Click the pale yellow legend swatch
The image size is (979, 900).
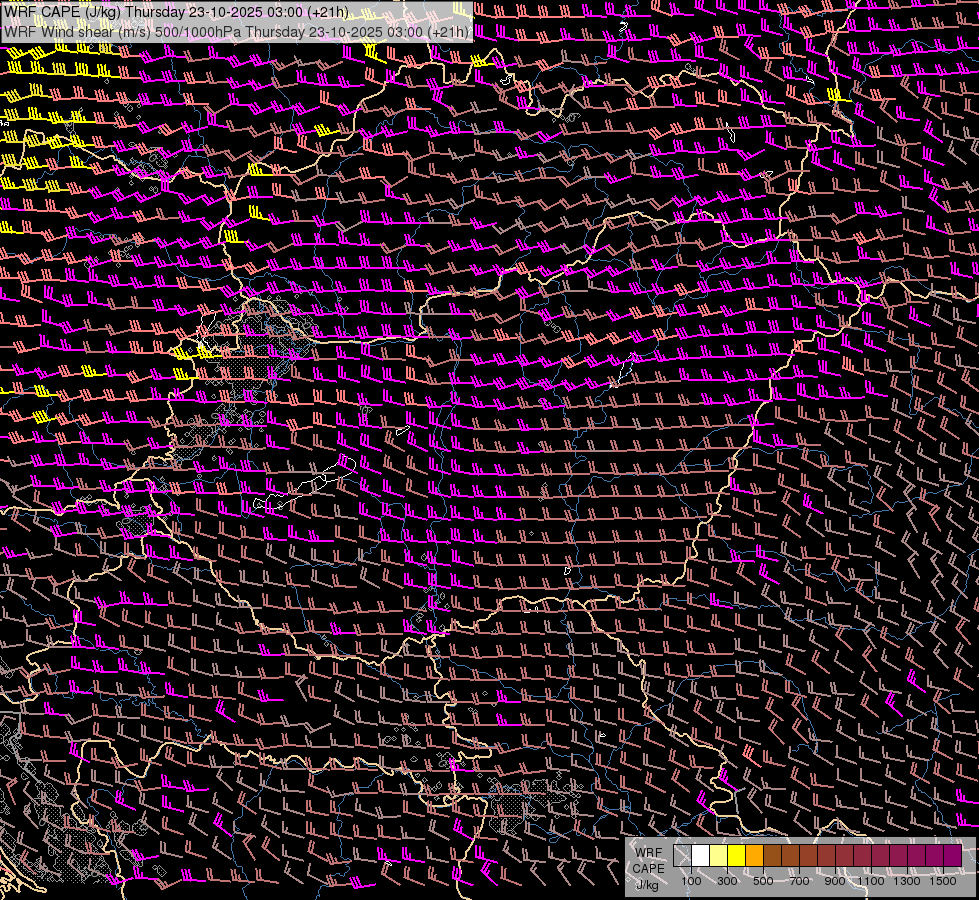(719, 855)
